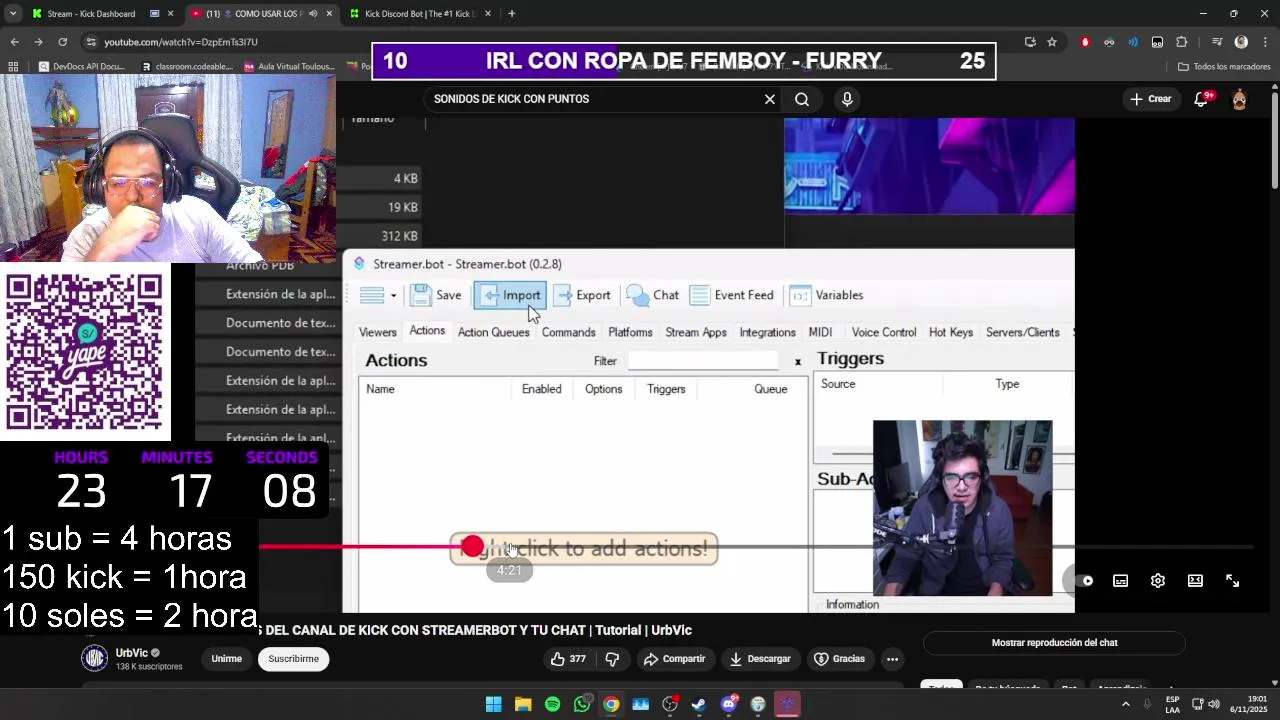The height and width of the screenshot is (720, 1280).
Task: Open the Chrome three-dot menu
Action: tap(1264, 42)
